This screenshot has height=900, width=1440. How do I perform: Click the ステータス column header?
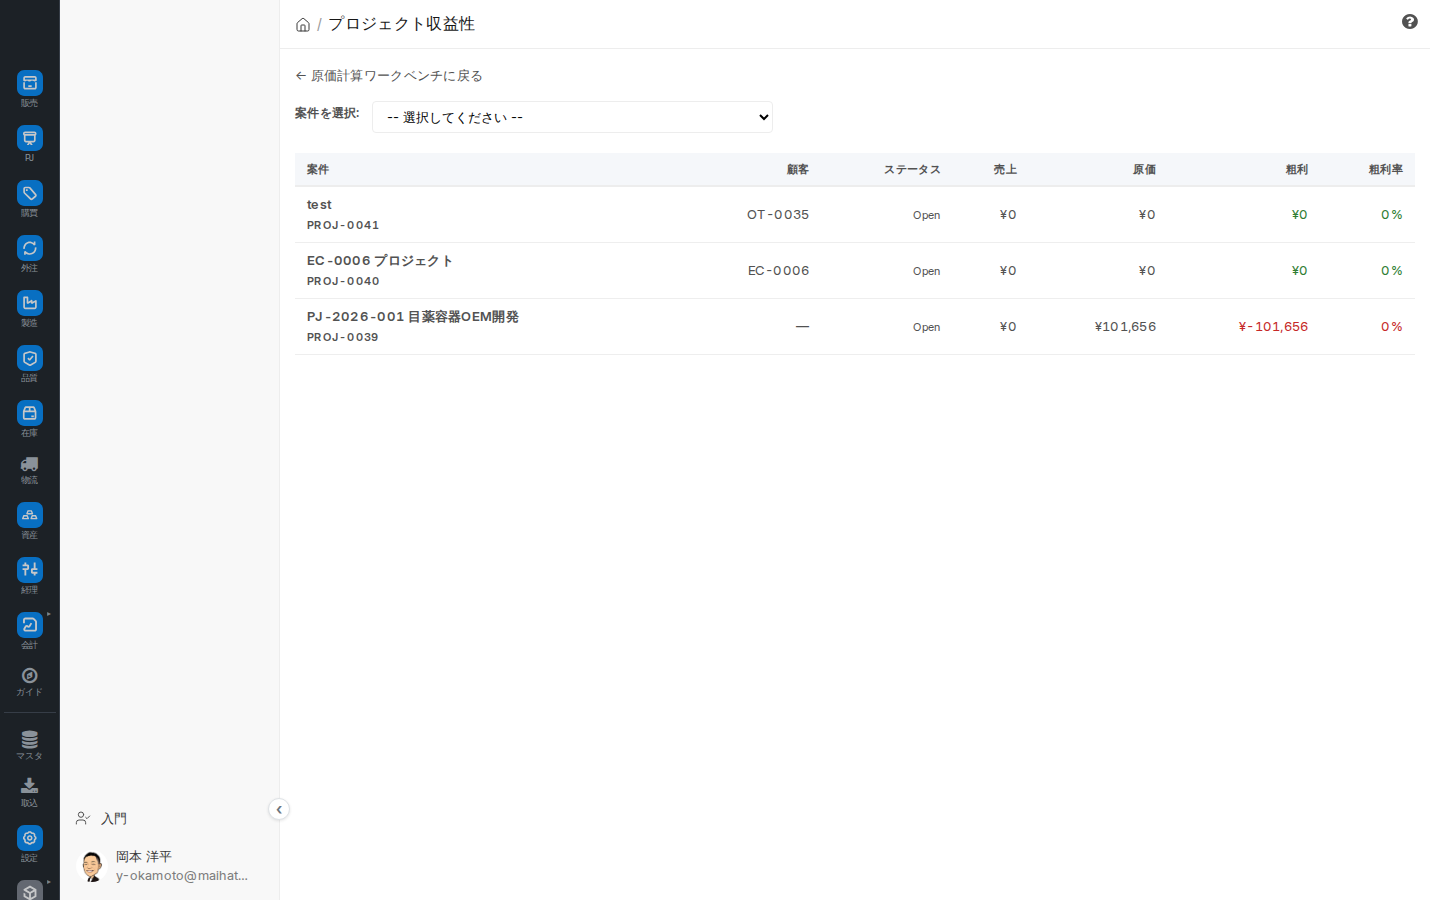click(x=912, y=170)
